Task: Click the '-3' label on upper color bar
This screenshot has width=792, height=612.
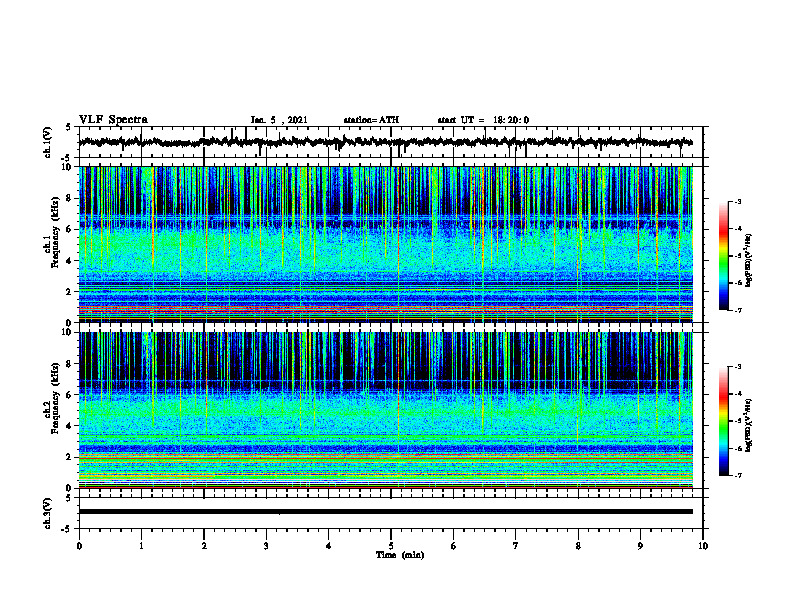Action: (738, 201)
